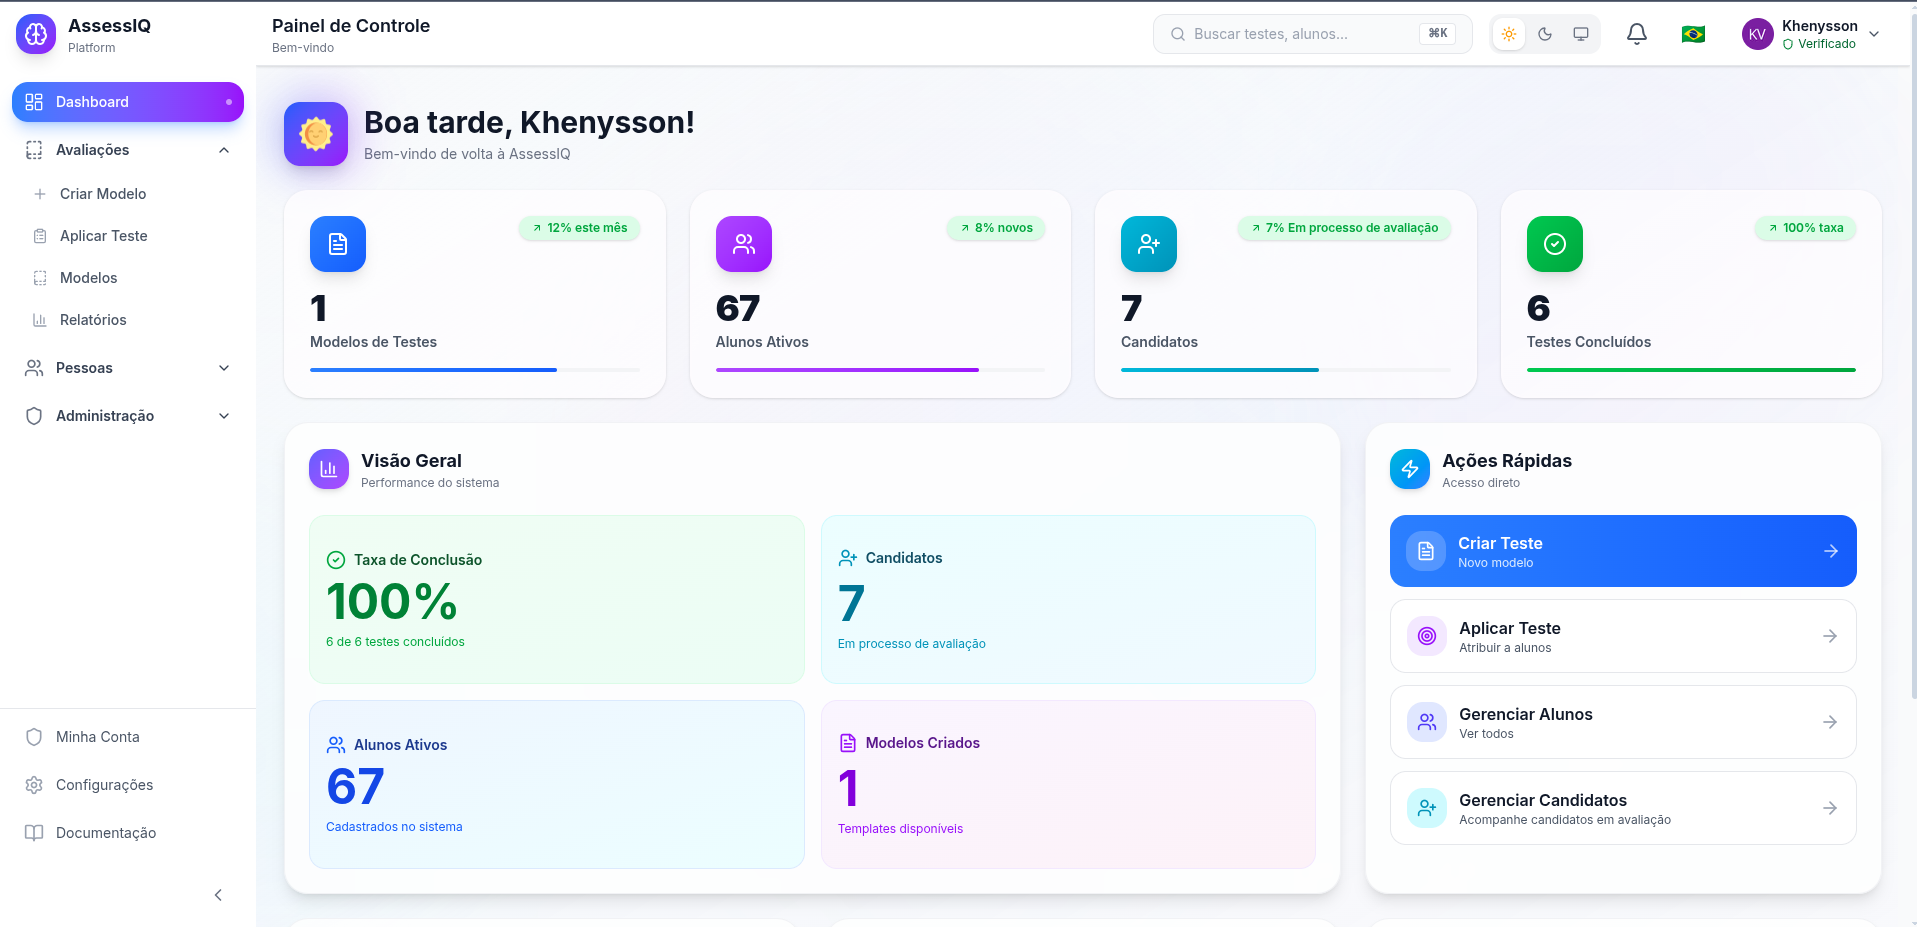The height and width of the screenshot is (927, 1917).
Task: Click the '100% taxa' badge
Action: pyautogui.click(x=1805, y=228)
